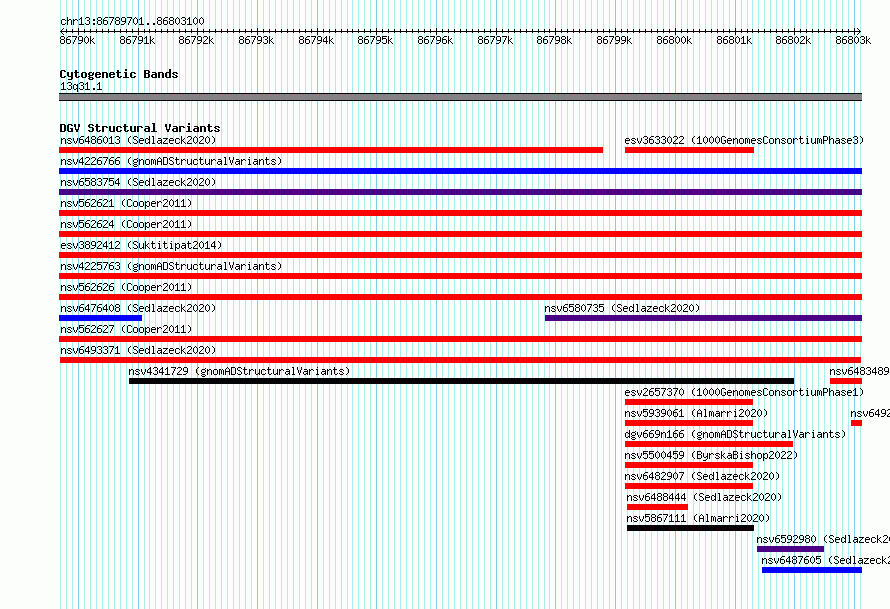Click nsv5500459 (ByrskaBishop2022) label

point(711,455)
